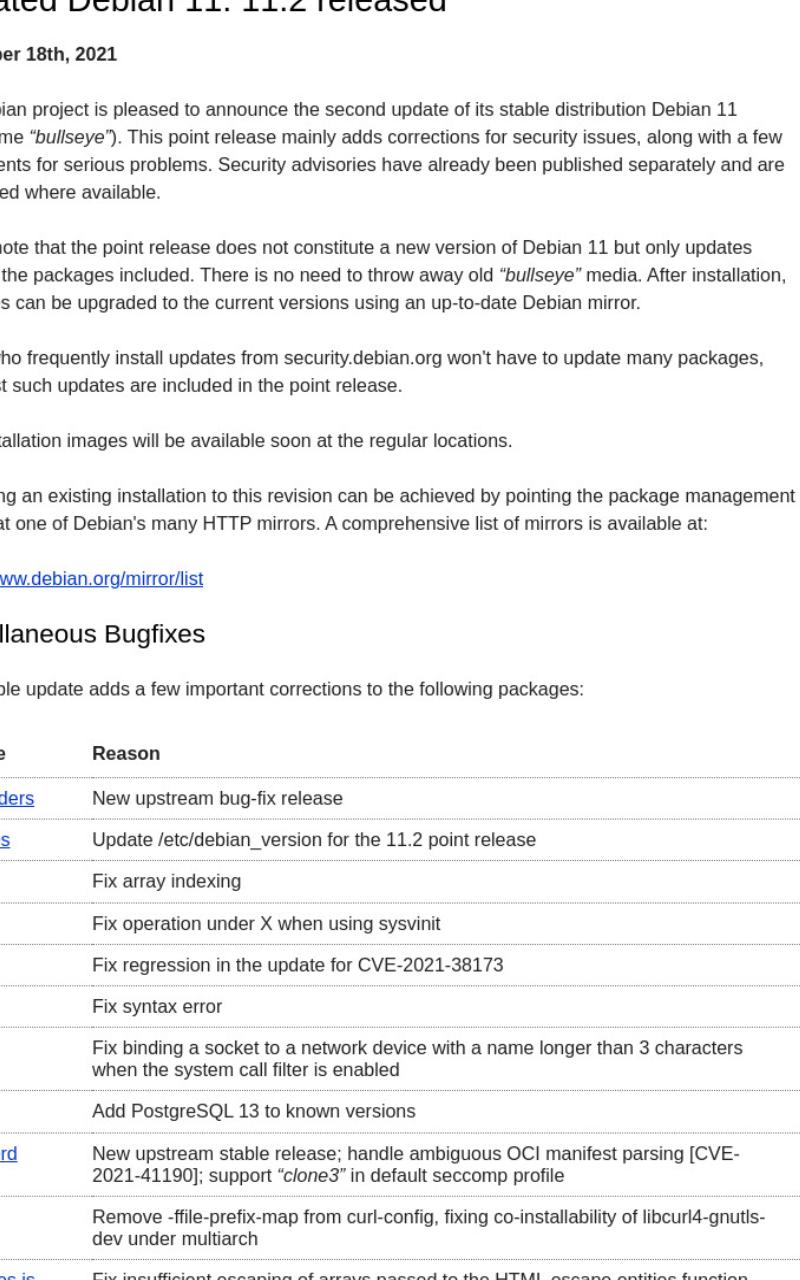Image resolution: width=800 pixels, height=1280 pixels.
Task: Click the CVE-2021-41190 OCI manifest parsing text
Action: 415,1164
